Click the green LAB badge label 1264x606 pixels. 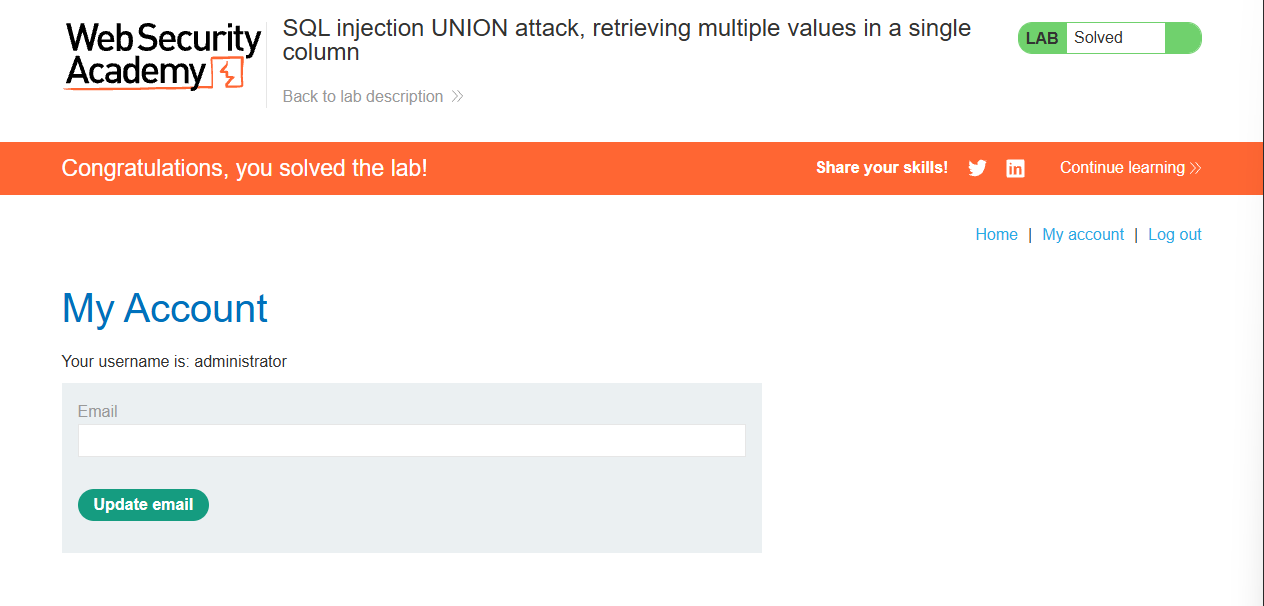point(1042,38)
